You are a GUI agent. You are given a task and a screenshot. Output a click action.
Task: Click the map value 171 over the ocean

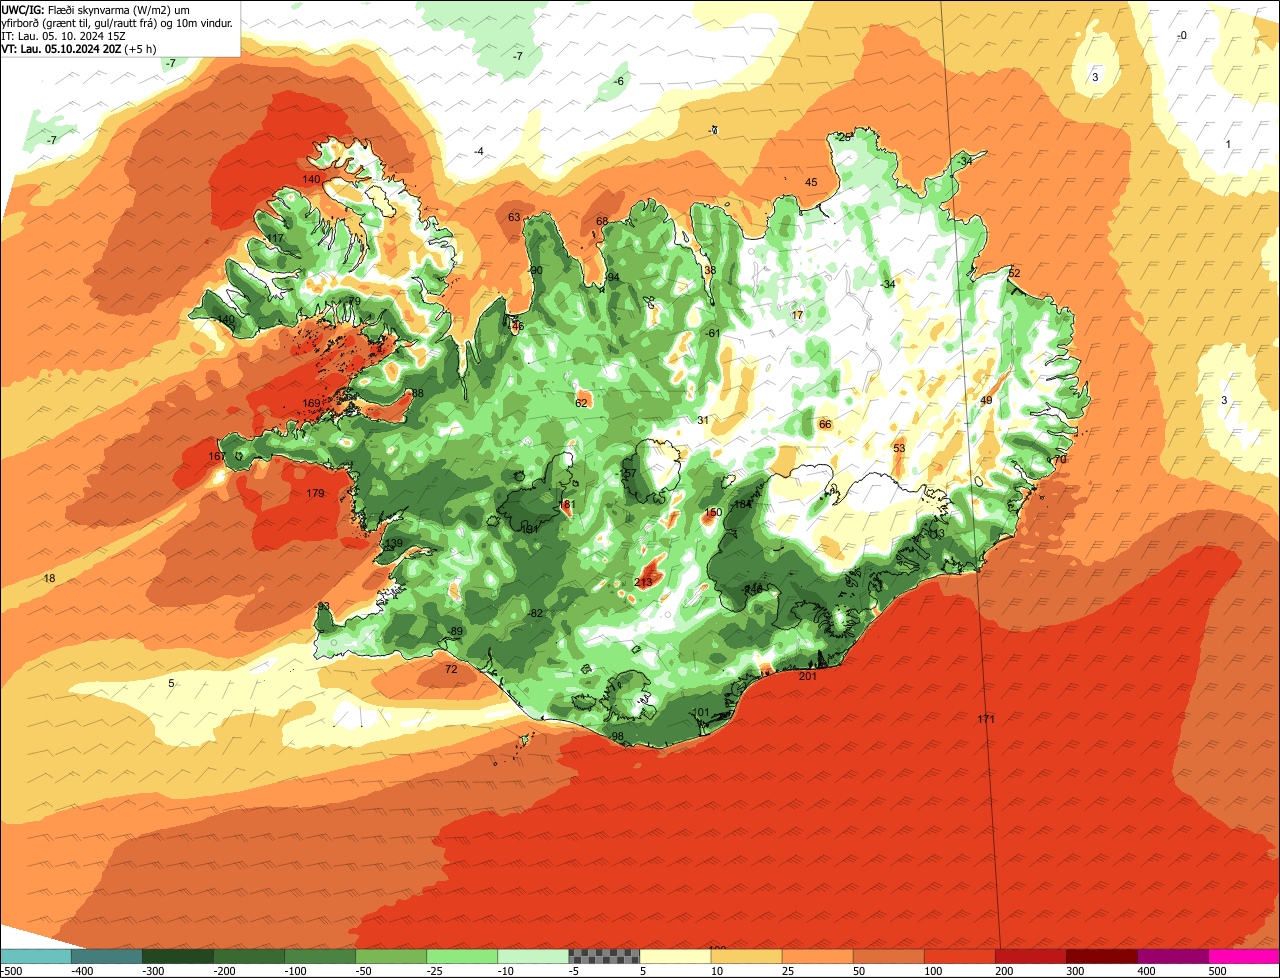pyautogui.click(x=986, y=719)
